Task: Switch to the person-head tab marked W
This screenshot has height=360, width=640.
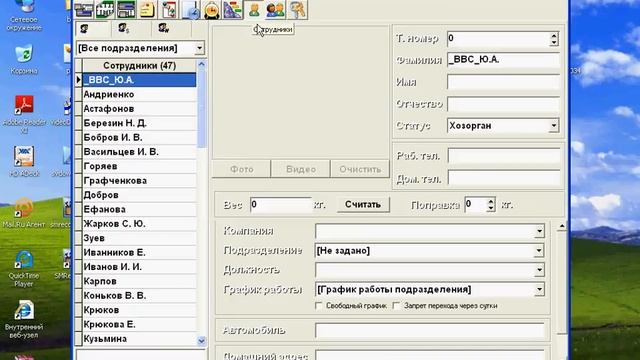Action: click(164, 28)
